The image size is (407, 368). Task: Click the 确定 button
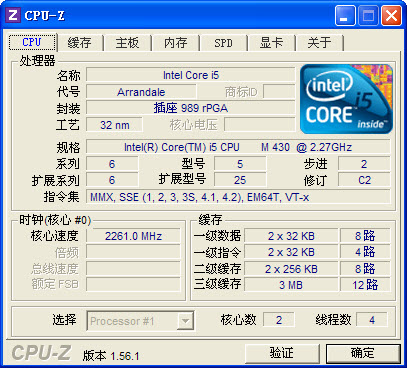(363, 353)
